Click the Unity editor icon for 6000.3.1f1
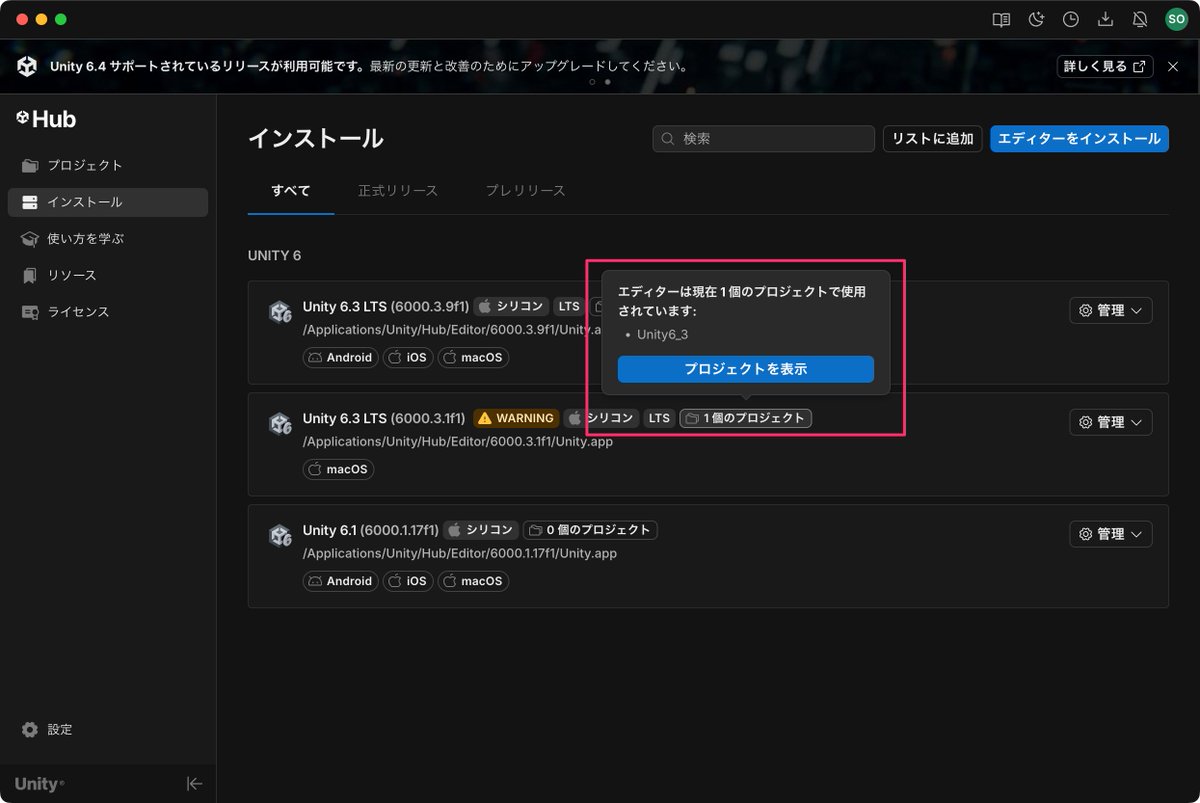 coord(280,424)
